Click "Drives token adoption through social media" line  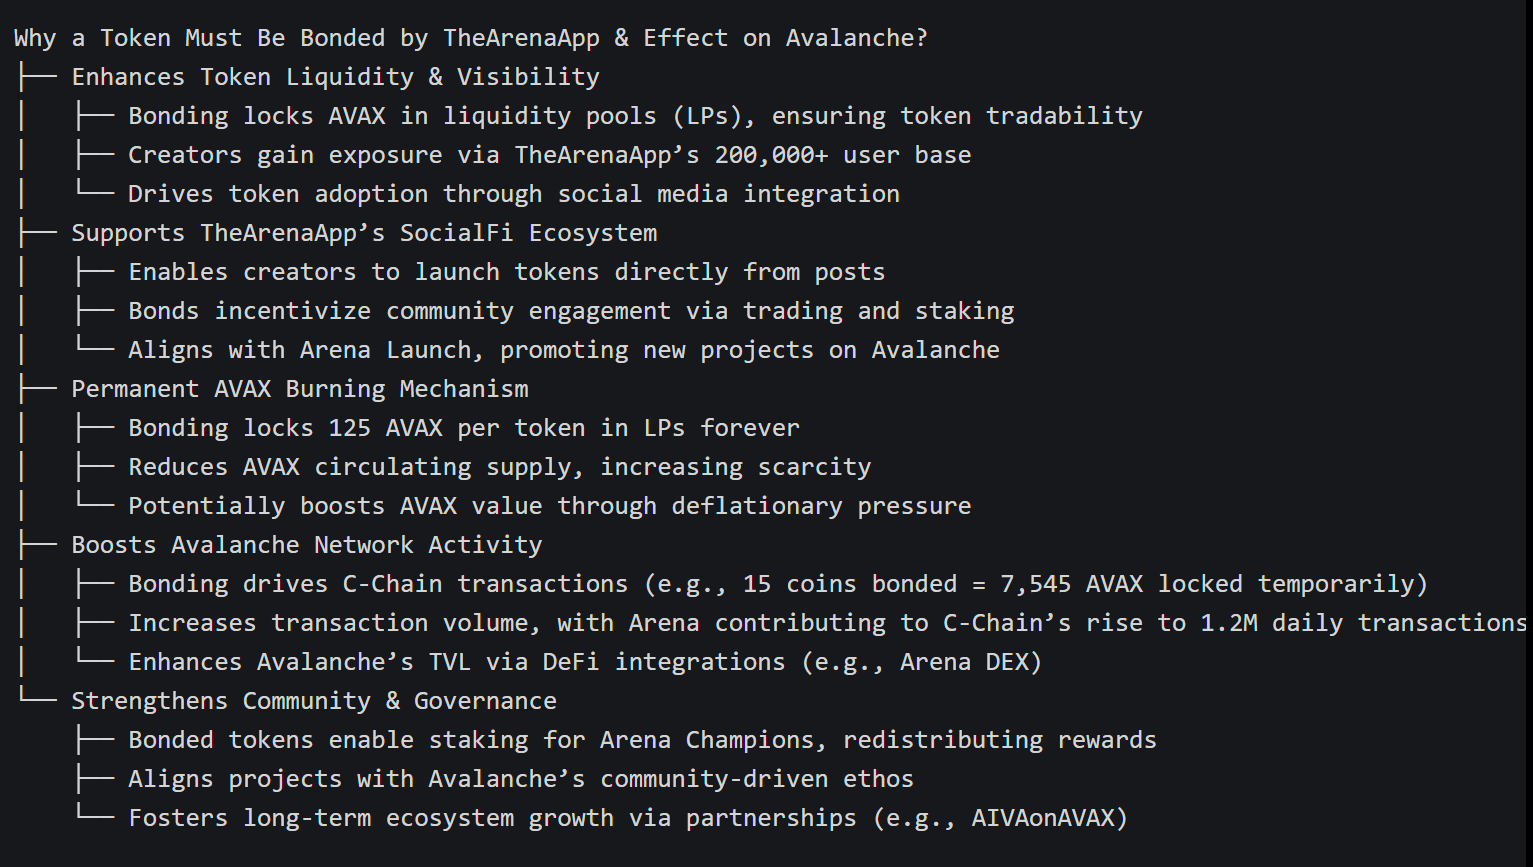click(x=513, y=194)
